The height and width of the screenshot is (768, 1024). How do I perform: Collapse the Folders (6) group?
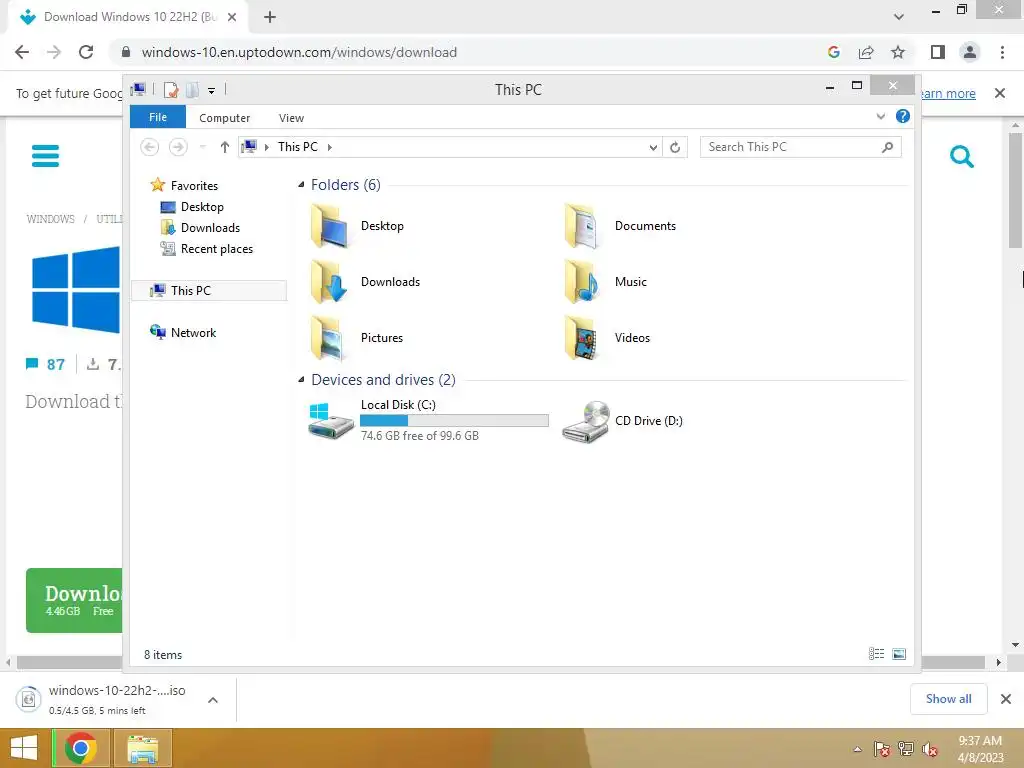(x=301, y=185)
